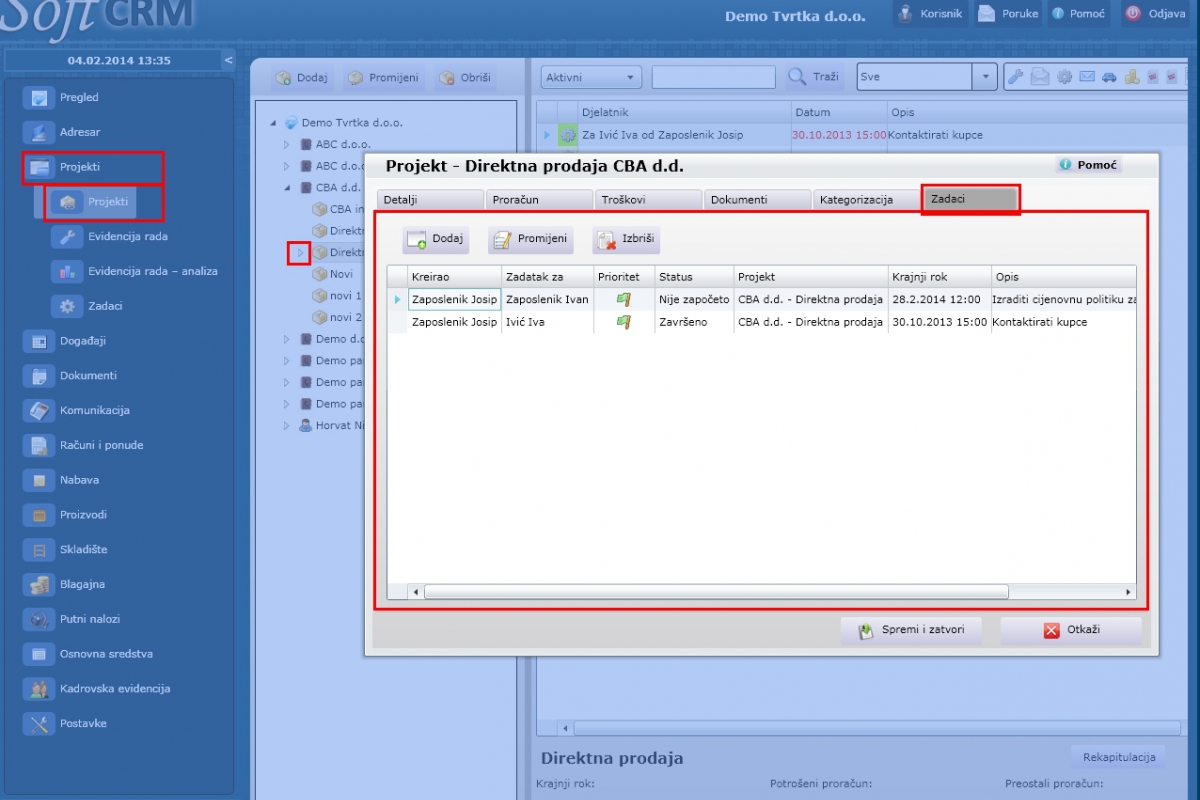Open the Aktivni status dropdown
This screenshot has width=1200, height=800.
coord(591,77)
